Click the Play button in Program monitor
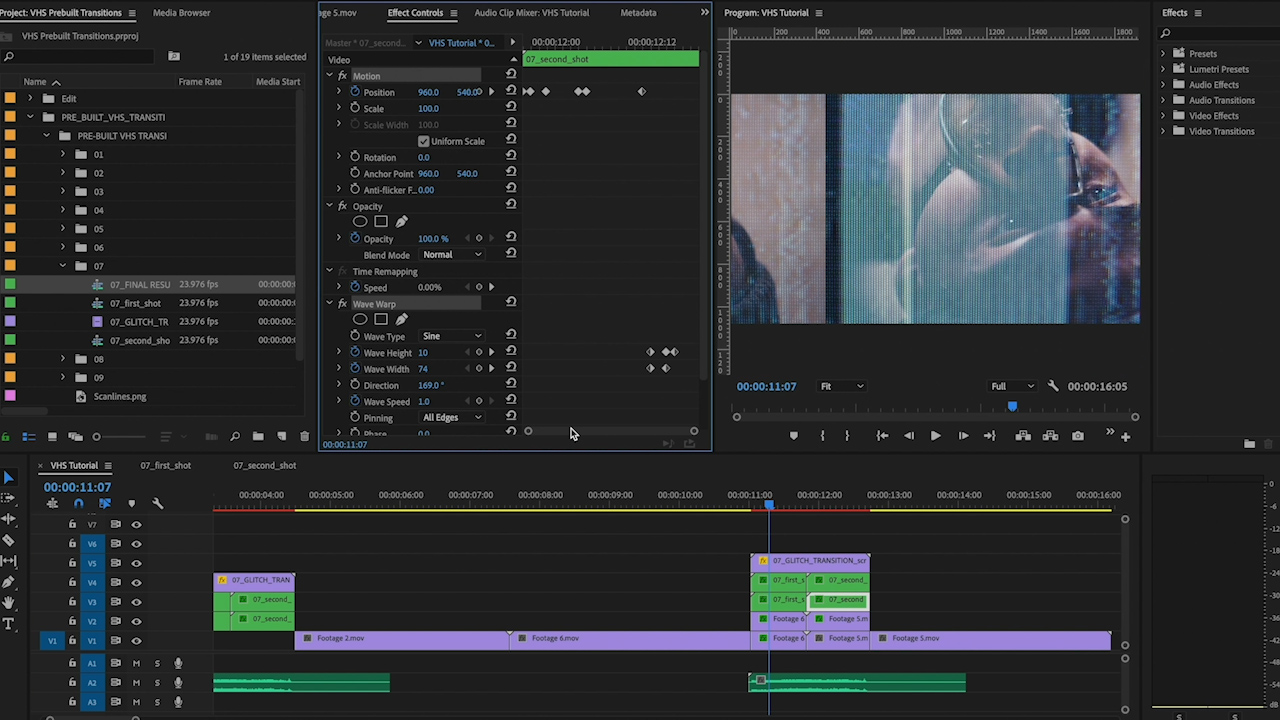 [935, 436]
